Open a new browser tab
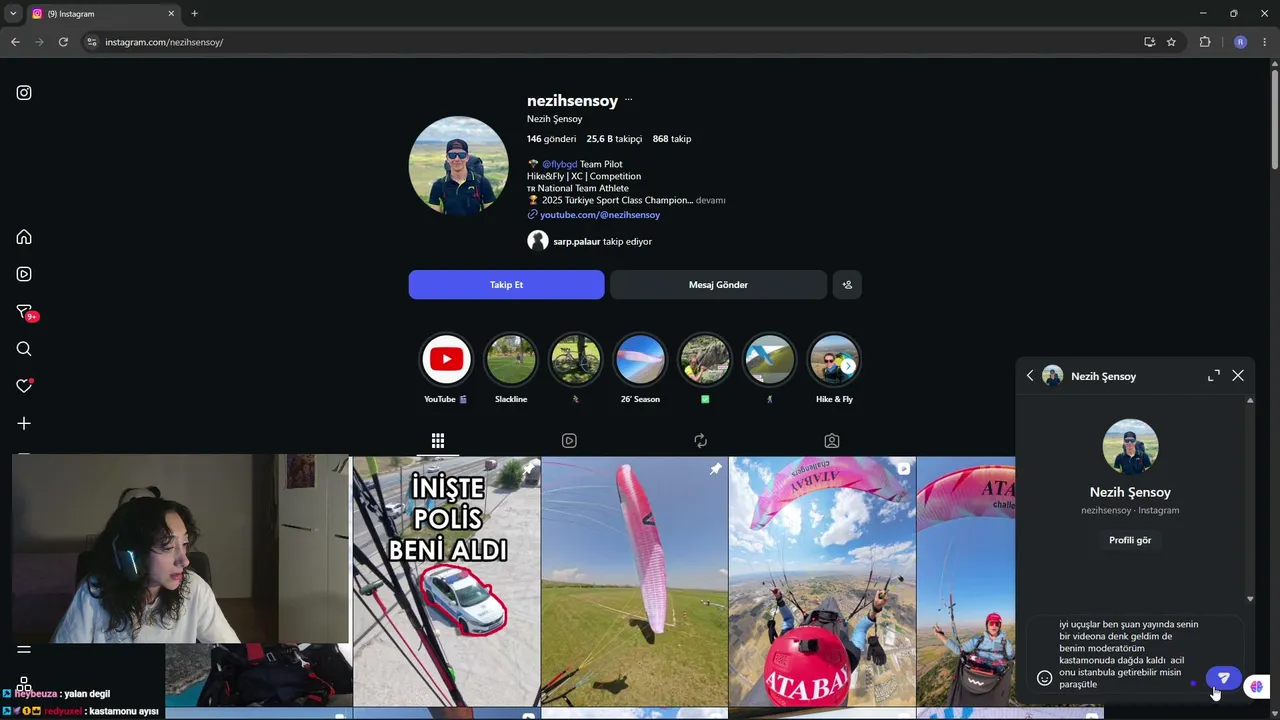 coord(194,14)
